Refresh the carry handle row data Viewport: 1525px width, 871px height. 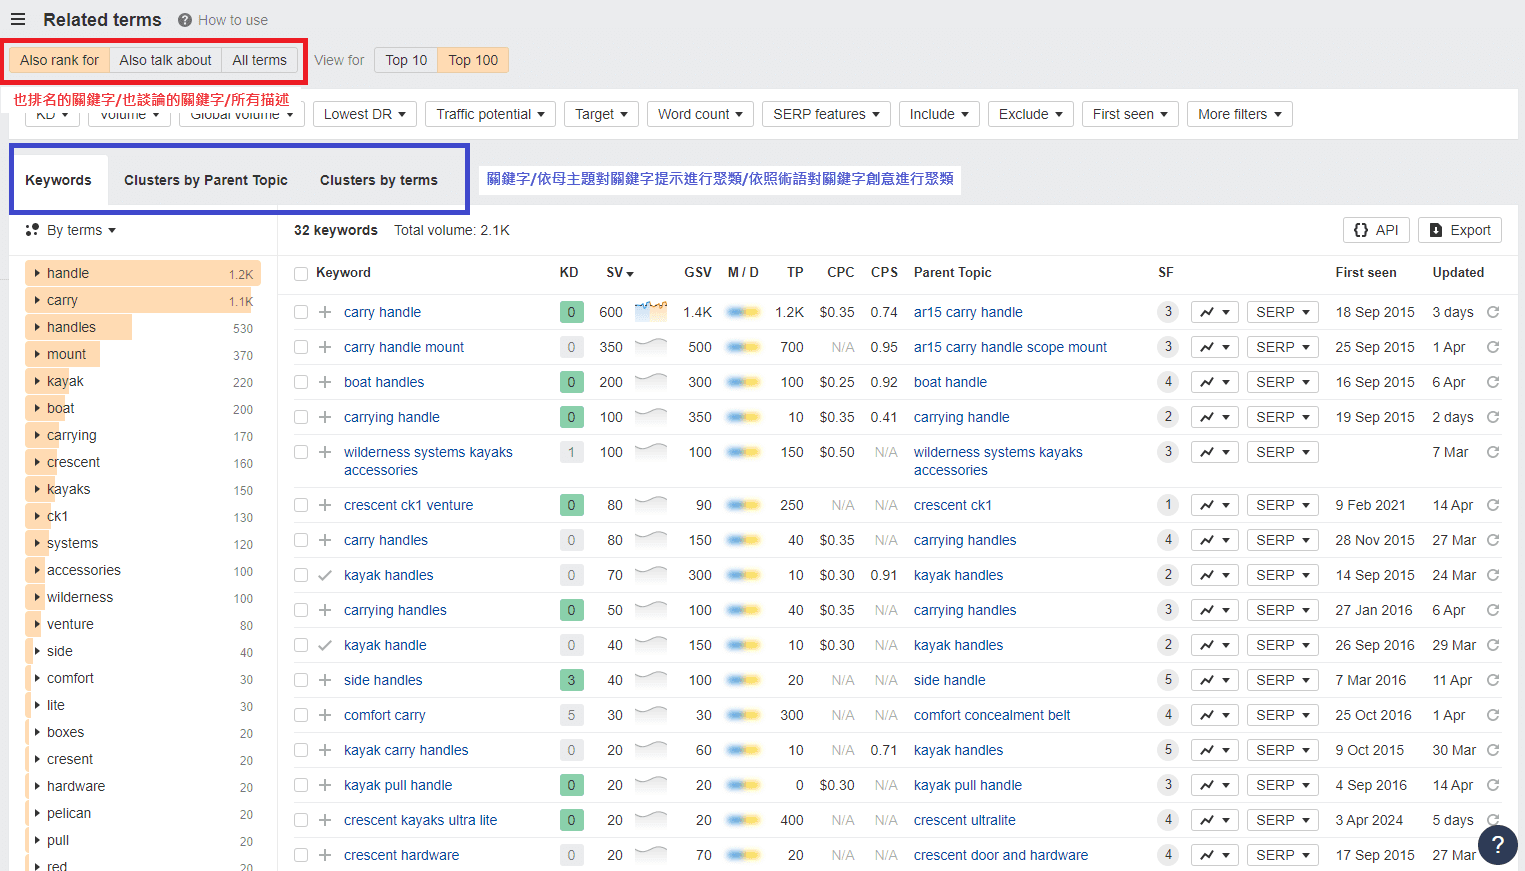coord(1493,312)
